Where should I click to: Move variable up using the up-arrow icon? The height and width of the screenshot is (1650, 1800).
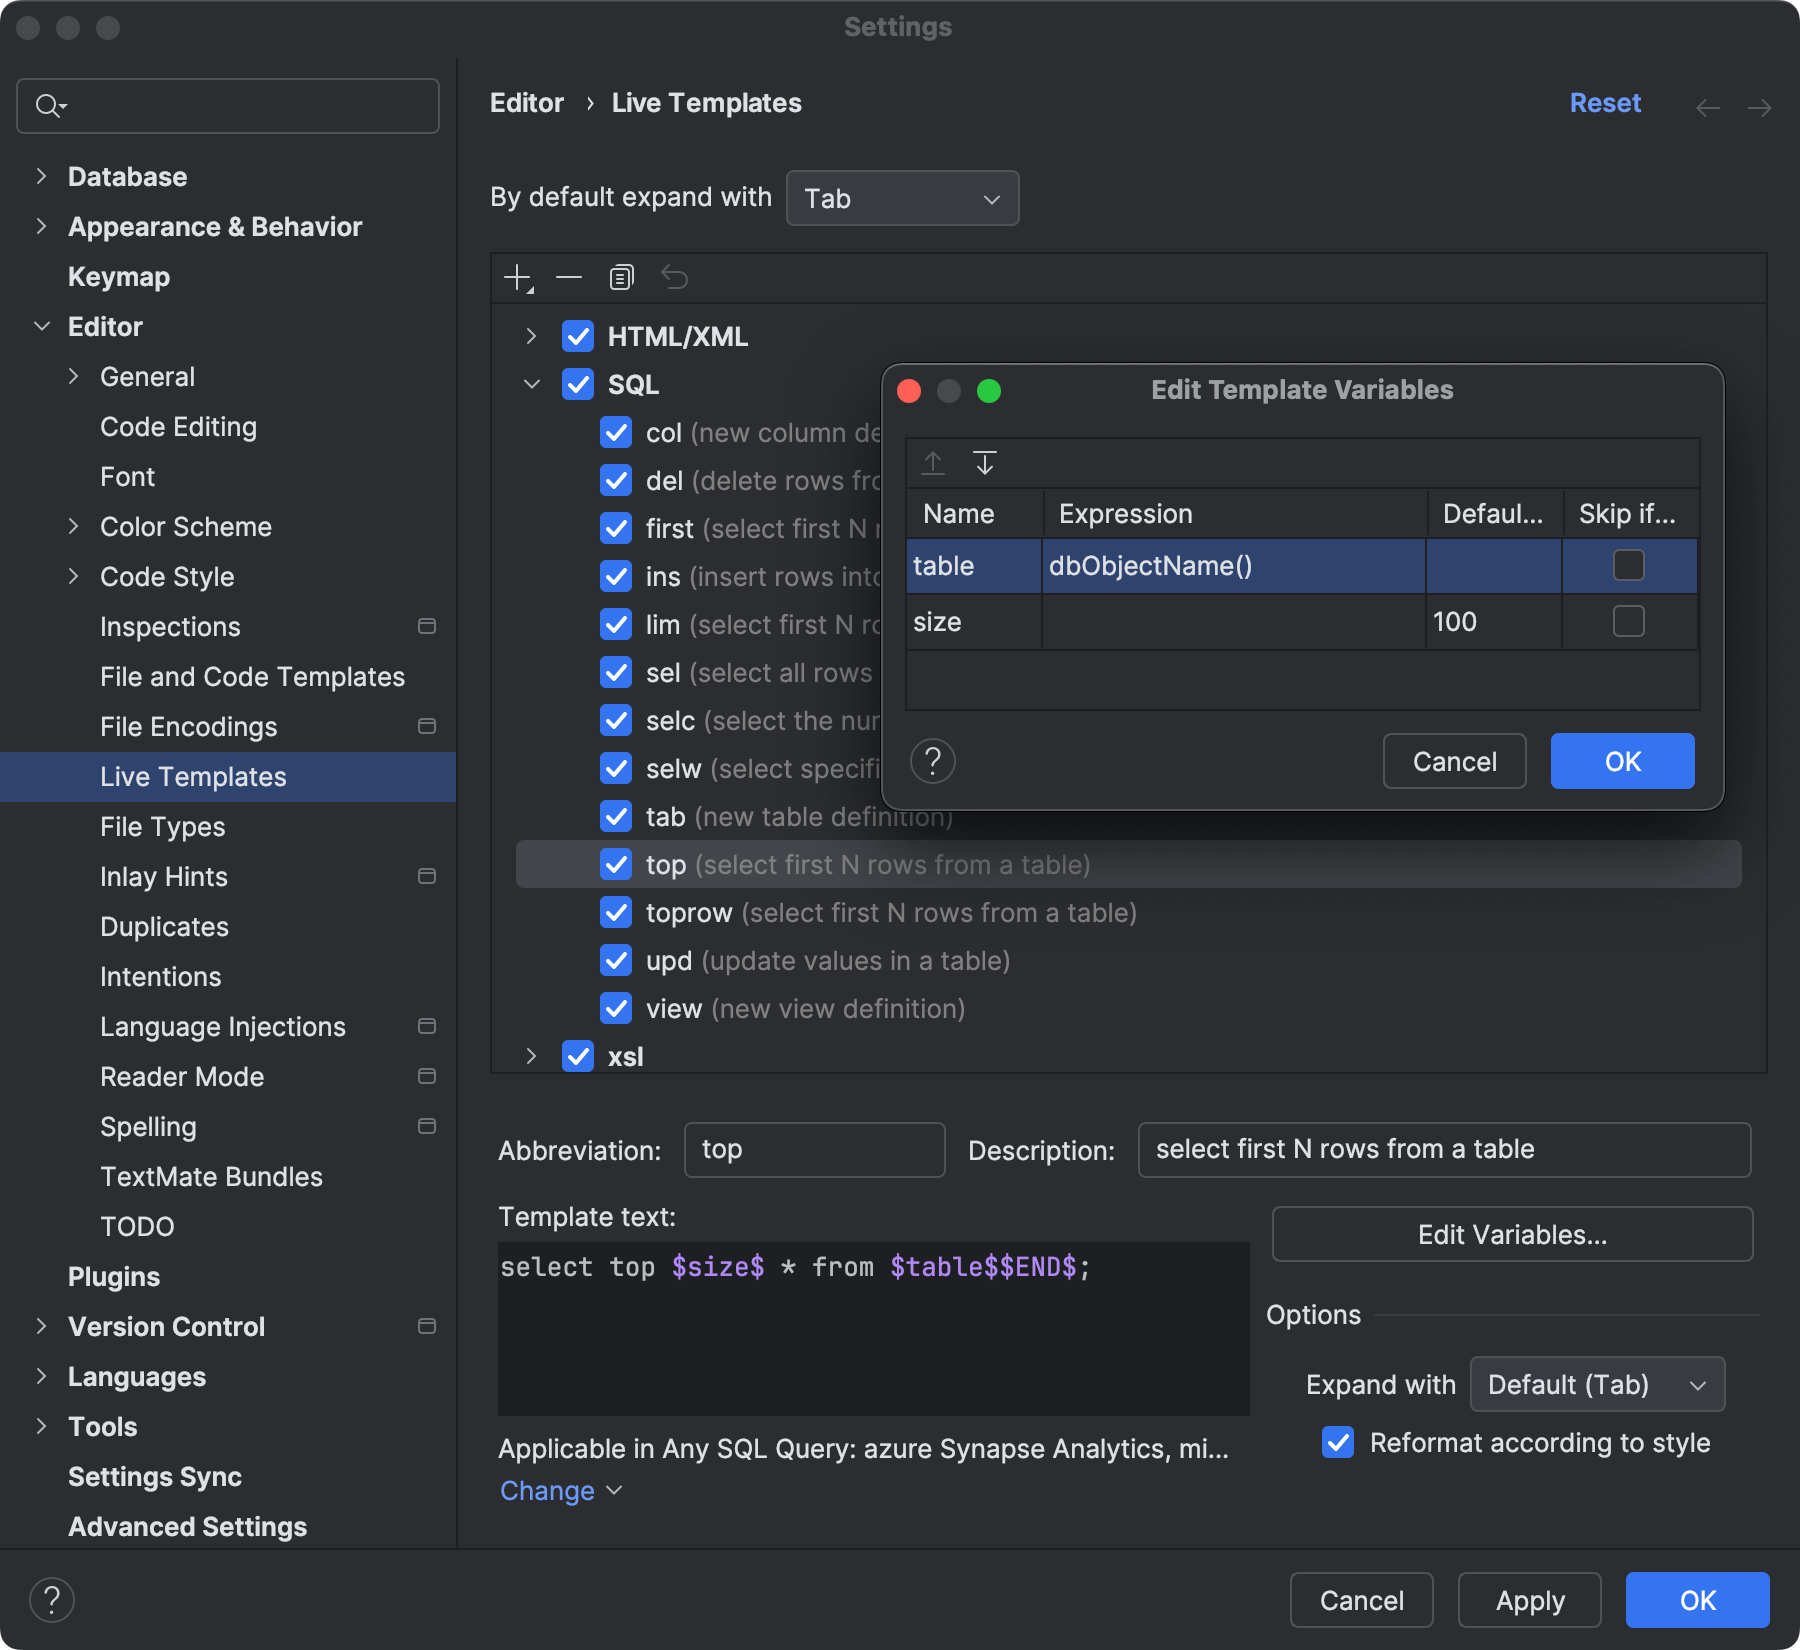(933, 462)
